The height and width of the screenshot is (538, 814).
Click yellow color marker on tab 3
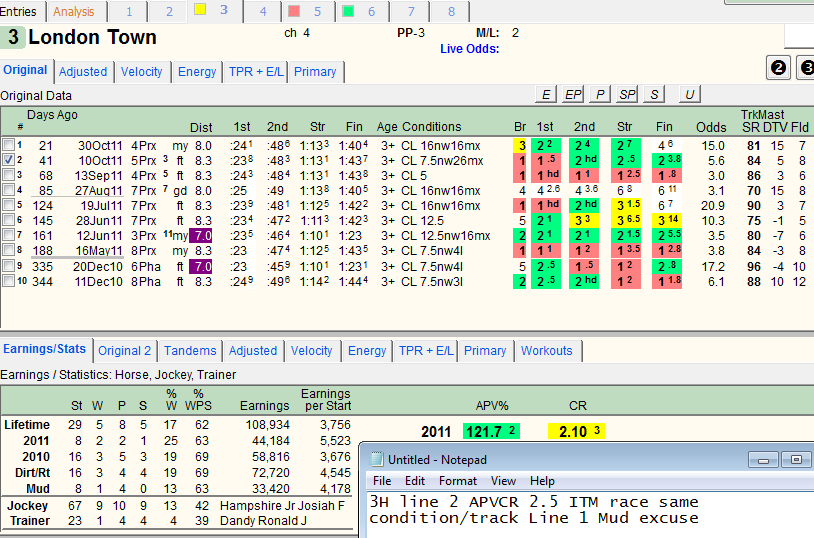(200, 9)
